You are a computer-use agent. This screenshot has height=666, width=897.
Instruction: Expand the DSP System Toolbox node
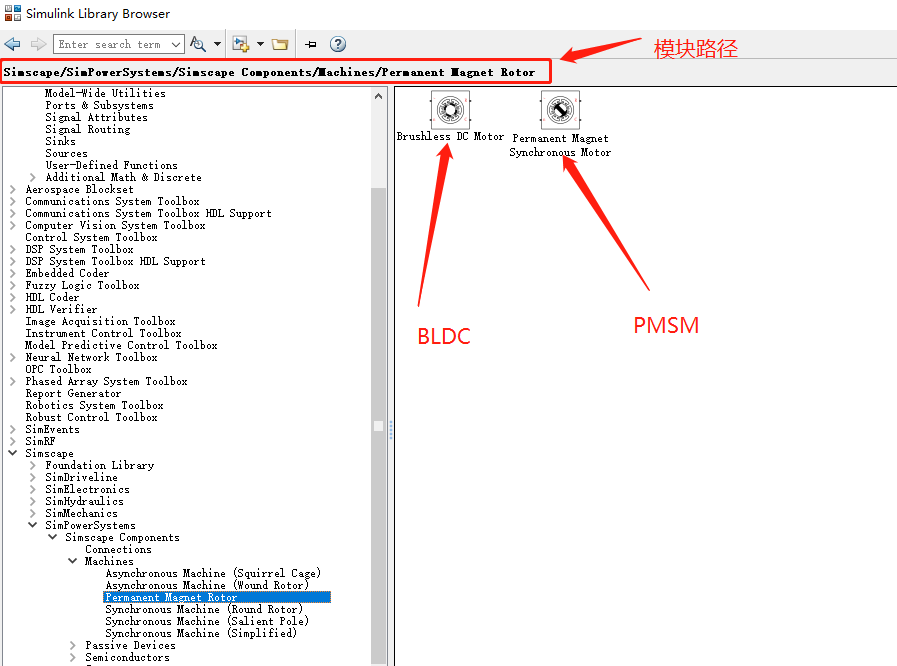point(13,249)
